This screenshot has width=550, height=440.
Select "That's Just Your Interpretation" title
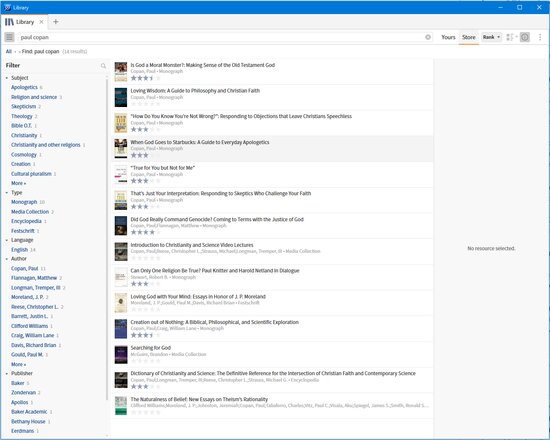[221, 193]
